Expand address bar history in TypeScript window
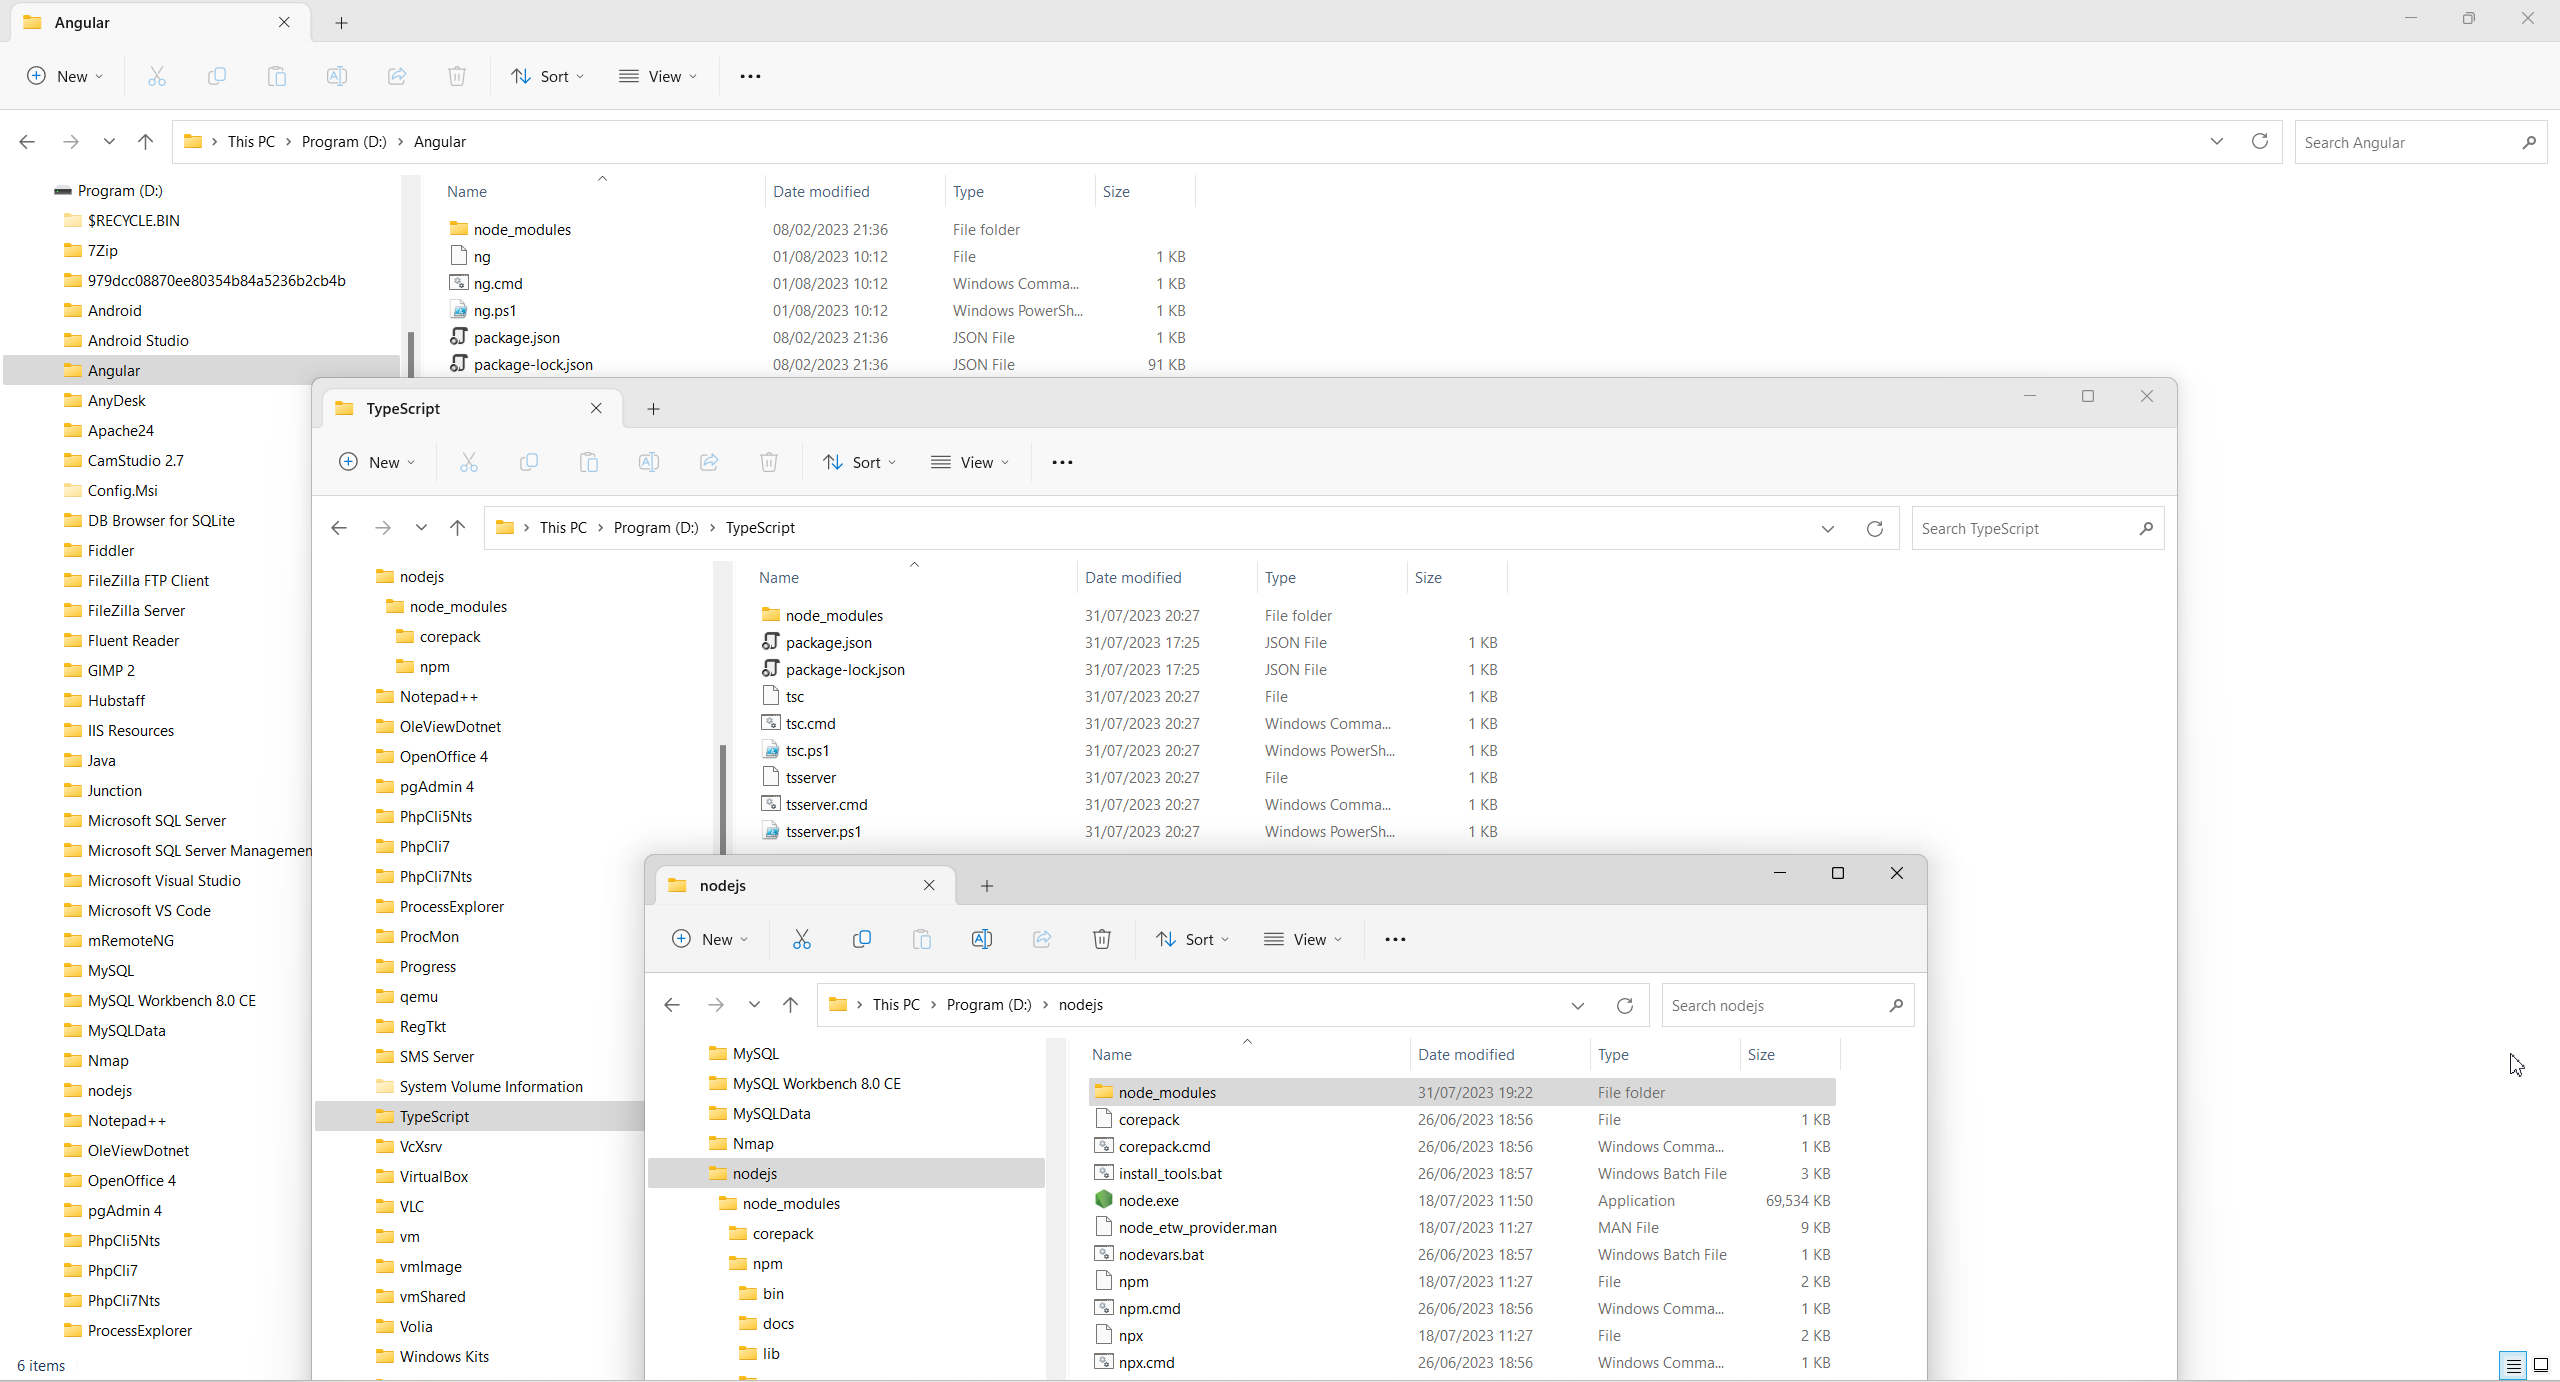 click(x=1827, y=528)
